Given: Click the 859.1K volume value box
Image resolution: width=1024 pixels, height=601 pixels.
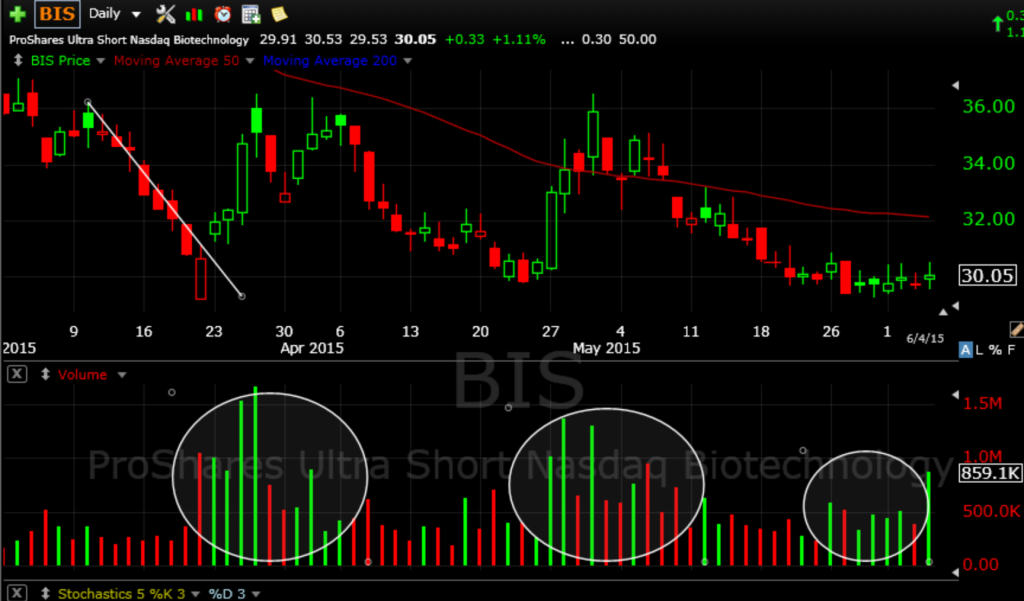Looking at the screenshot, I should (989, 473).
